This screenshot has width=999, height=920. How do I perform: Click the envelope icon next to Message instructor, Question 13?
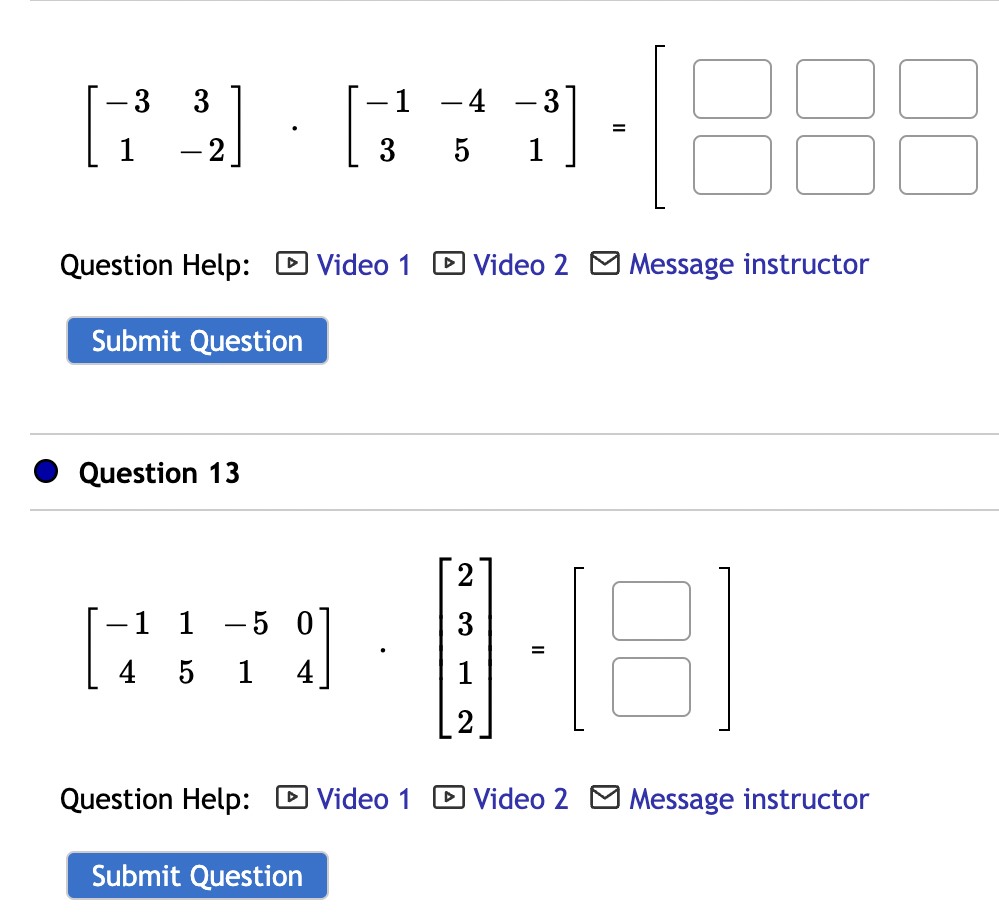point(605,798)
